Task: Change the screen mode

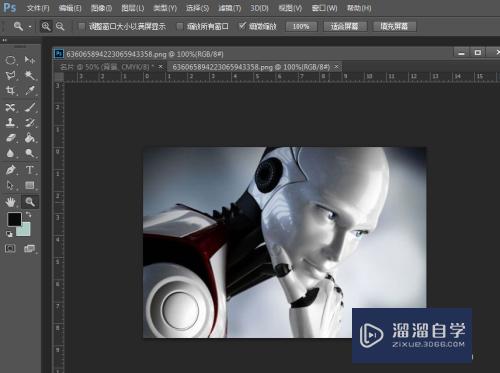Action: (x=29, y=248)
